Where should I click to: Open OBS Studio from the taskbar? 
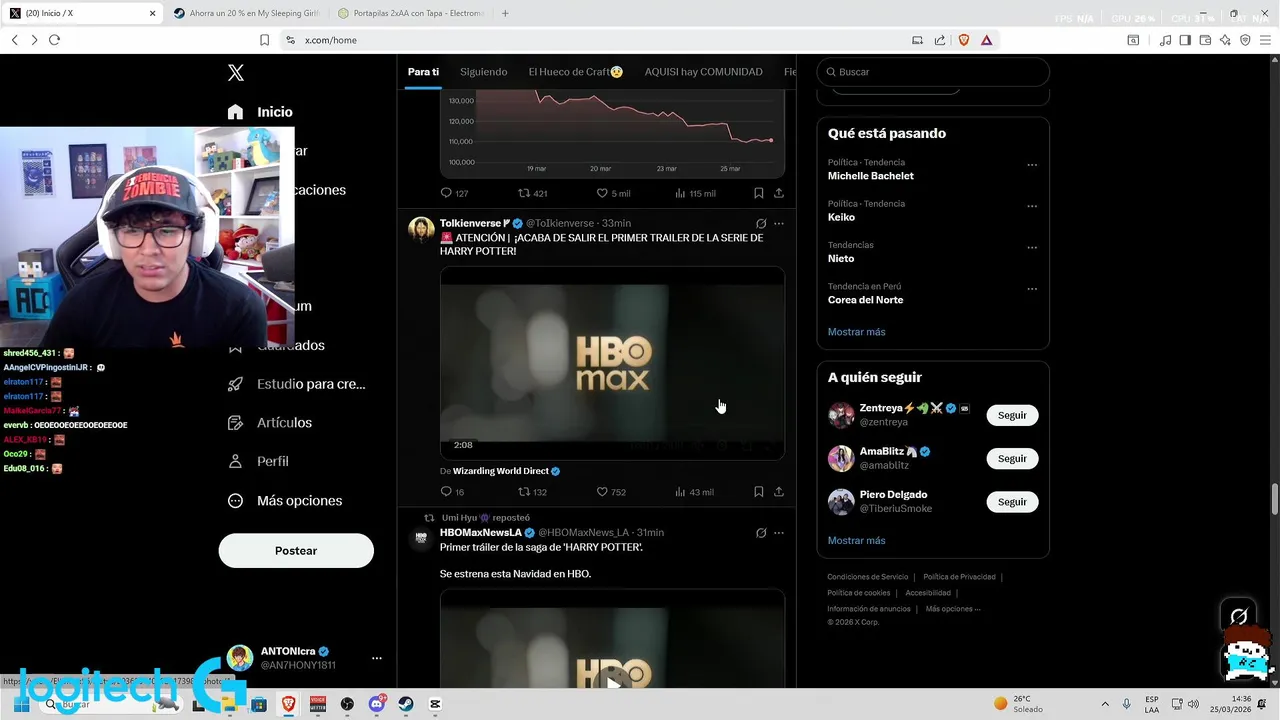tap(347, 704)
